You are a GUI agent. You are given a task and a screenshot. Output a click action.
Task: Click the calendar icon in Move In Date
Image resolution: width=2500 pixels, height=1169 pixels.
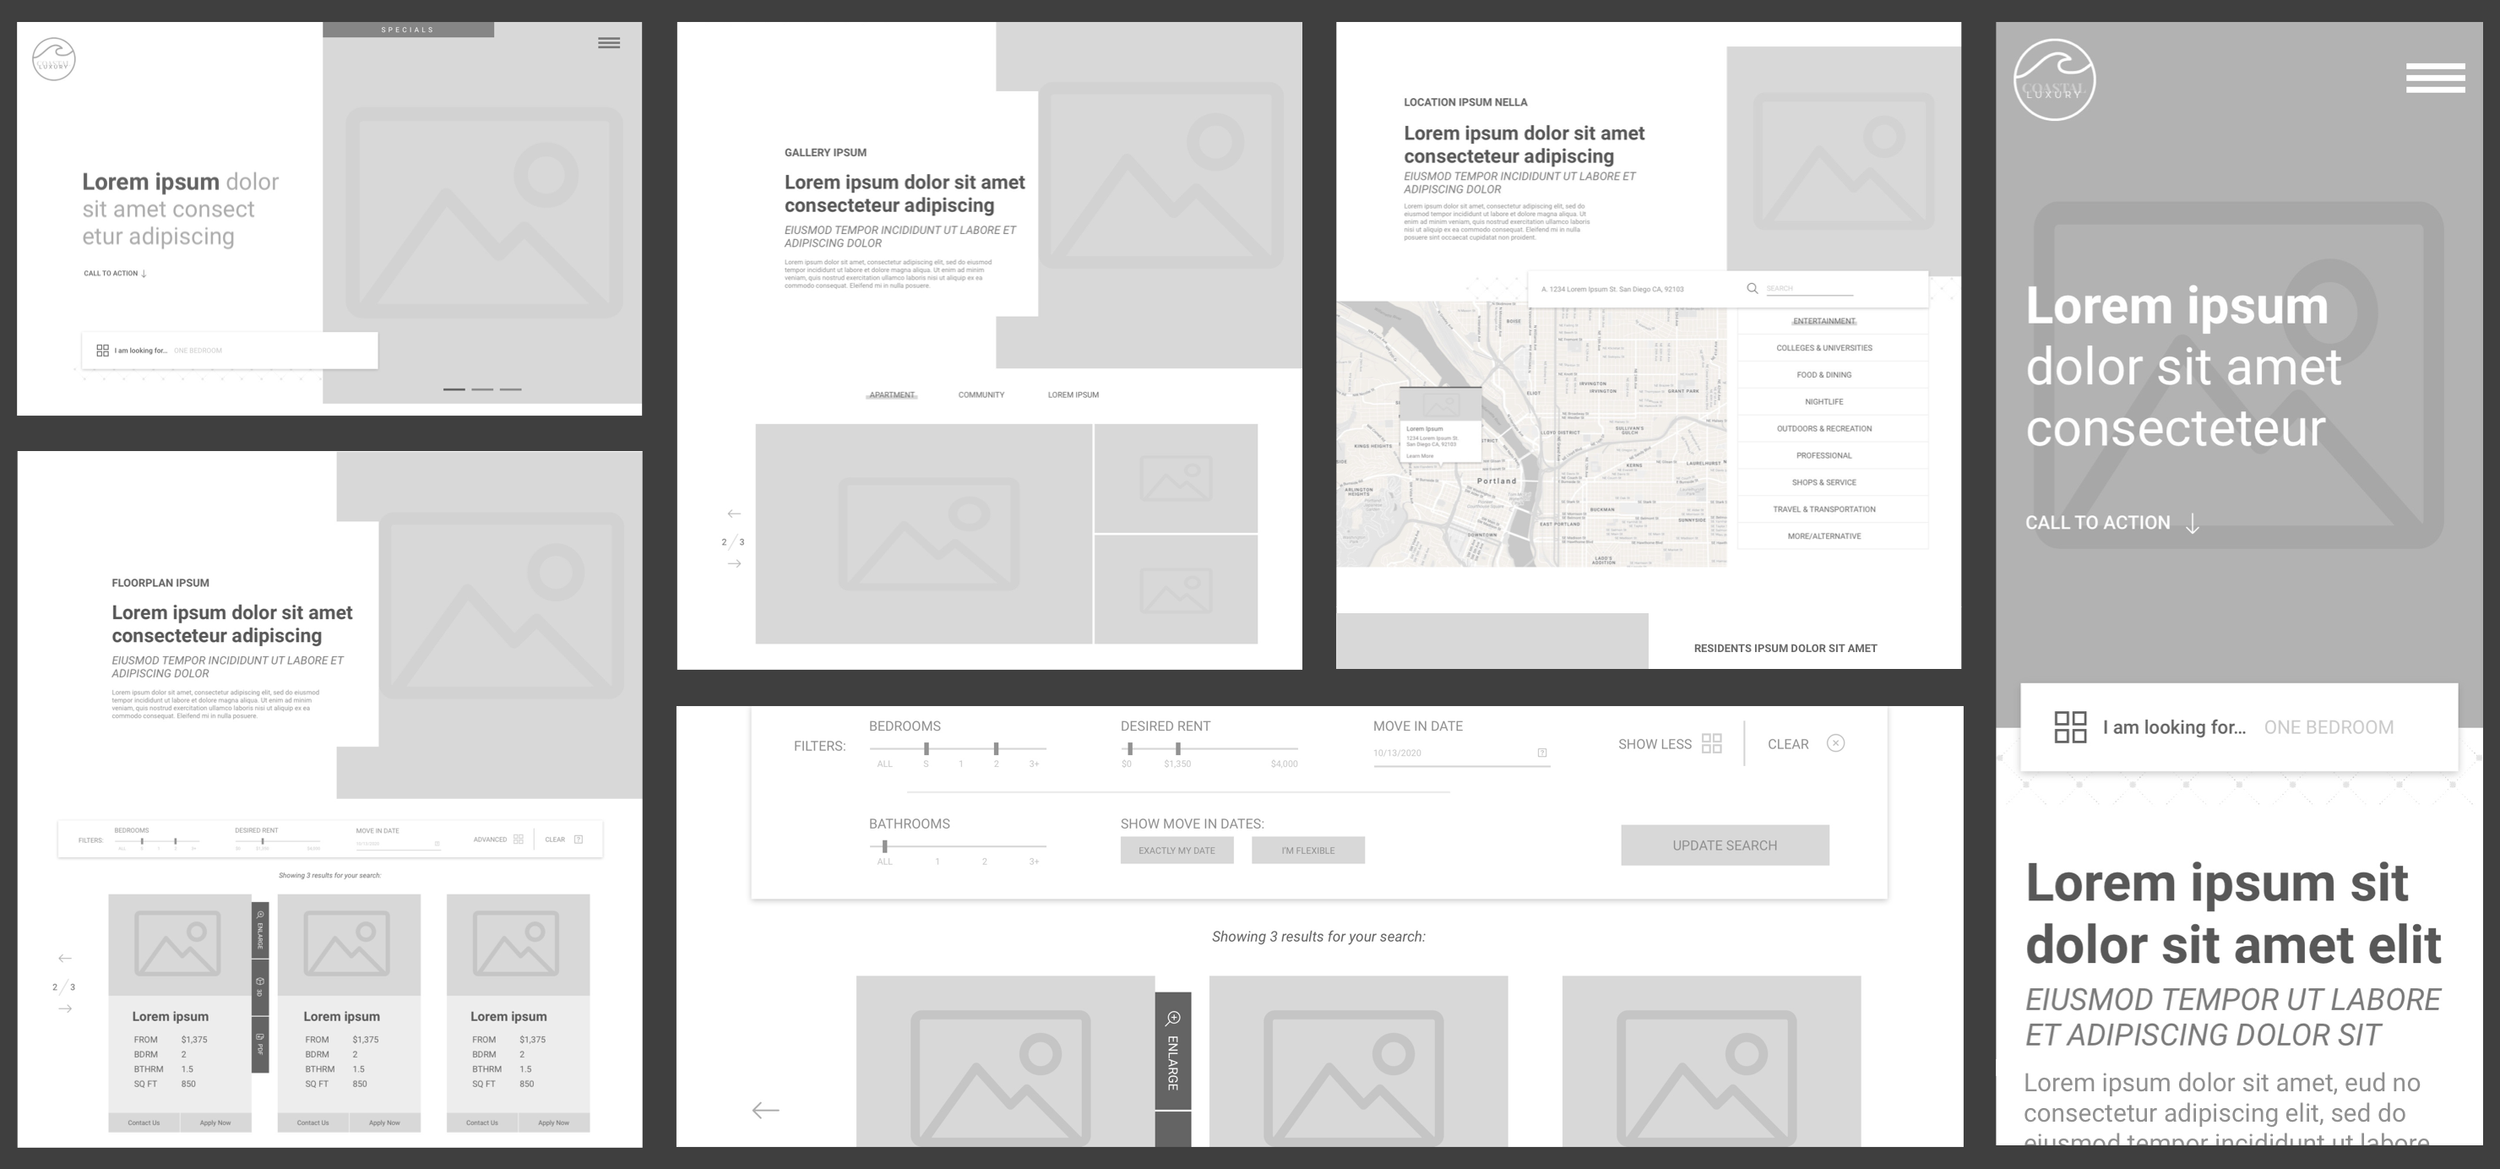(1542, 753)
